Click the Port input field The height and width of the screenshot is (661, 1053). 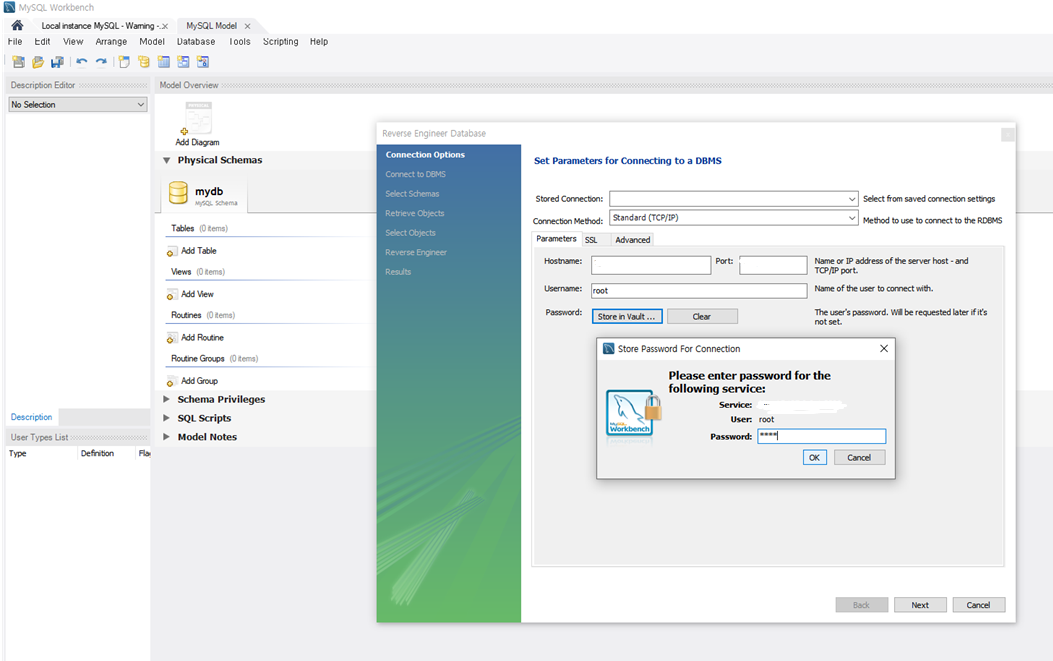(x=773, y=265)
